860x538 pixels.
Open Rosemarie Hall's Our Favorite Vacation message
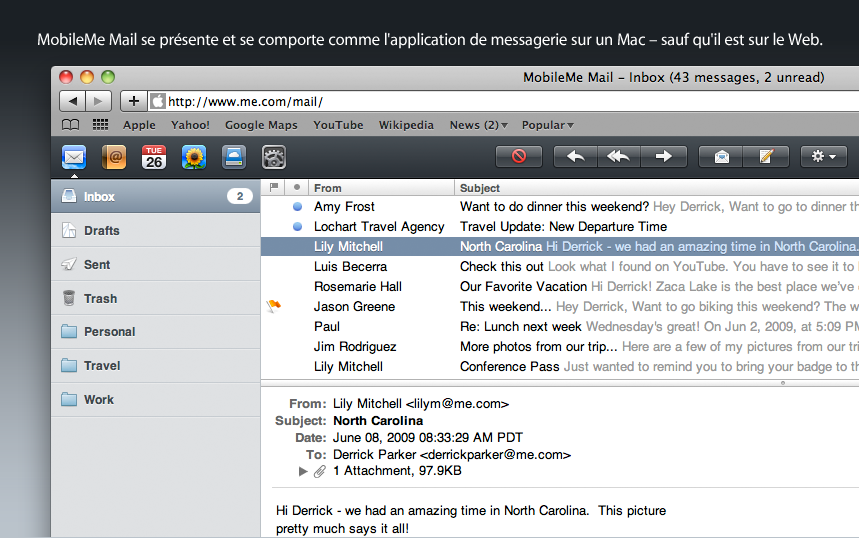pyautogui.click(x=560, y=286)
